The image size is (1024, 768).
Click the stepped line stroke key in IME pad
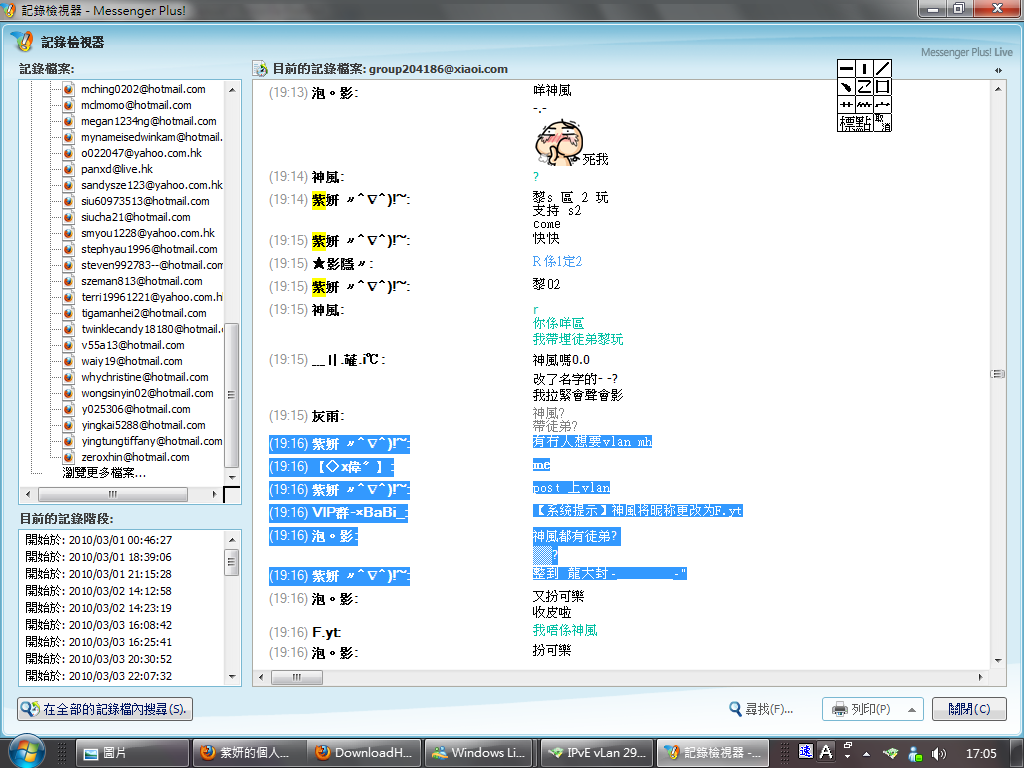pyautogui.click(x=882, y=104)
